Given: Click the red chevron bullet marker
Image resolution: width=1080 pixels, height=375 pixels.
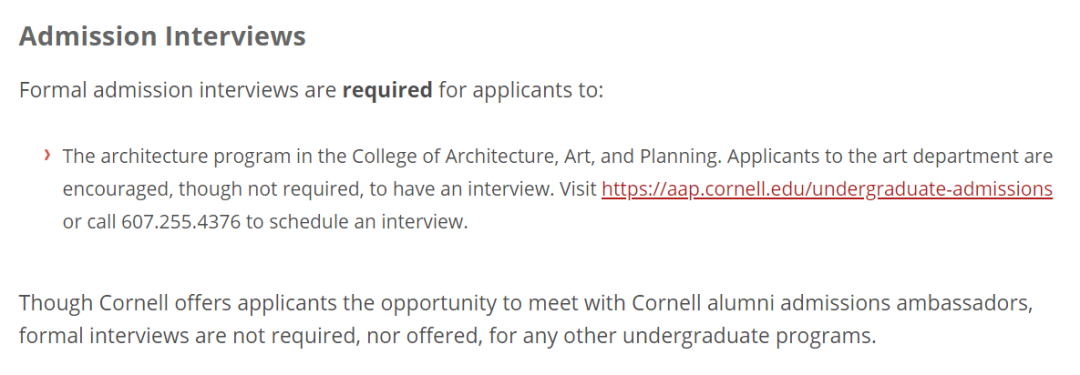Looking at the screenshot, I should tap(47, 155).
